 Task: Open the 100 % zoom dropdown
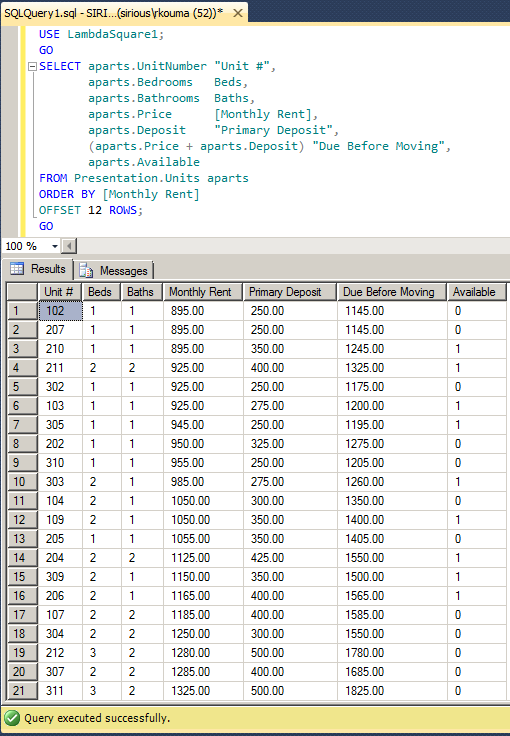pyautogui.click(x=55, y=246)
